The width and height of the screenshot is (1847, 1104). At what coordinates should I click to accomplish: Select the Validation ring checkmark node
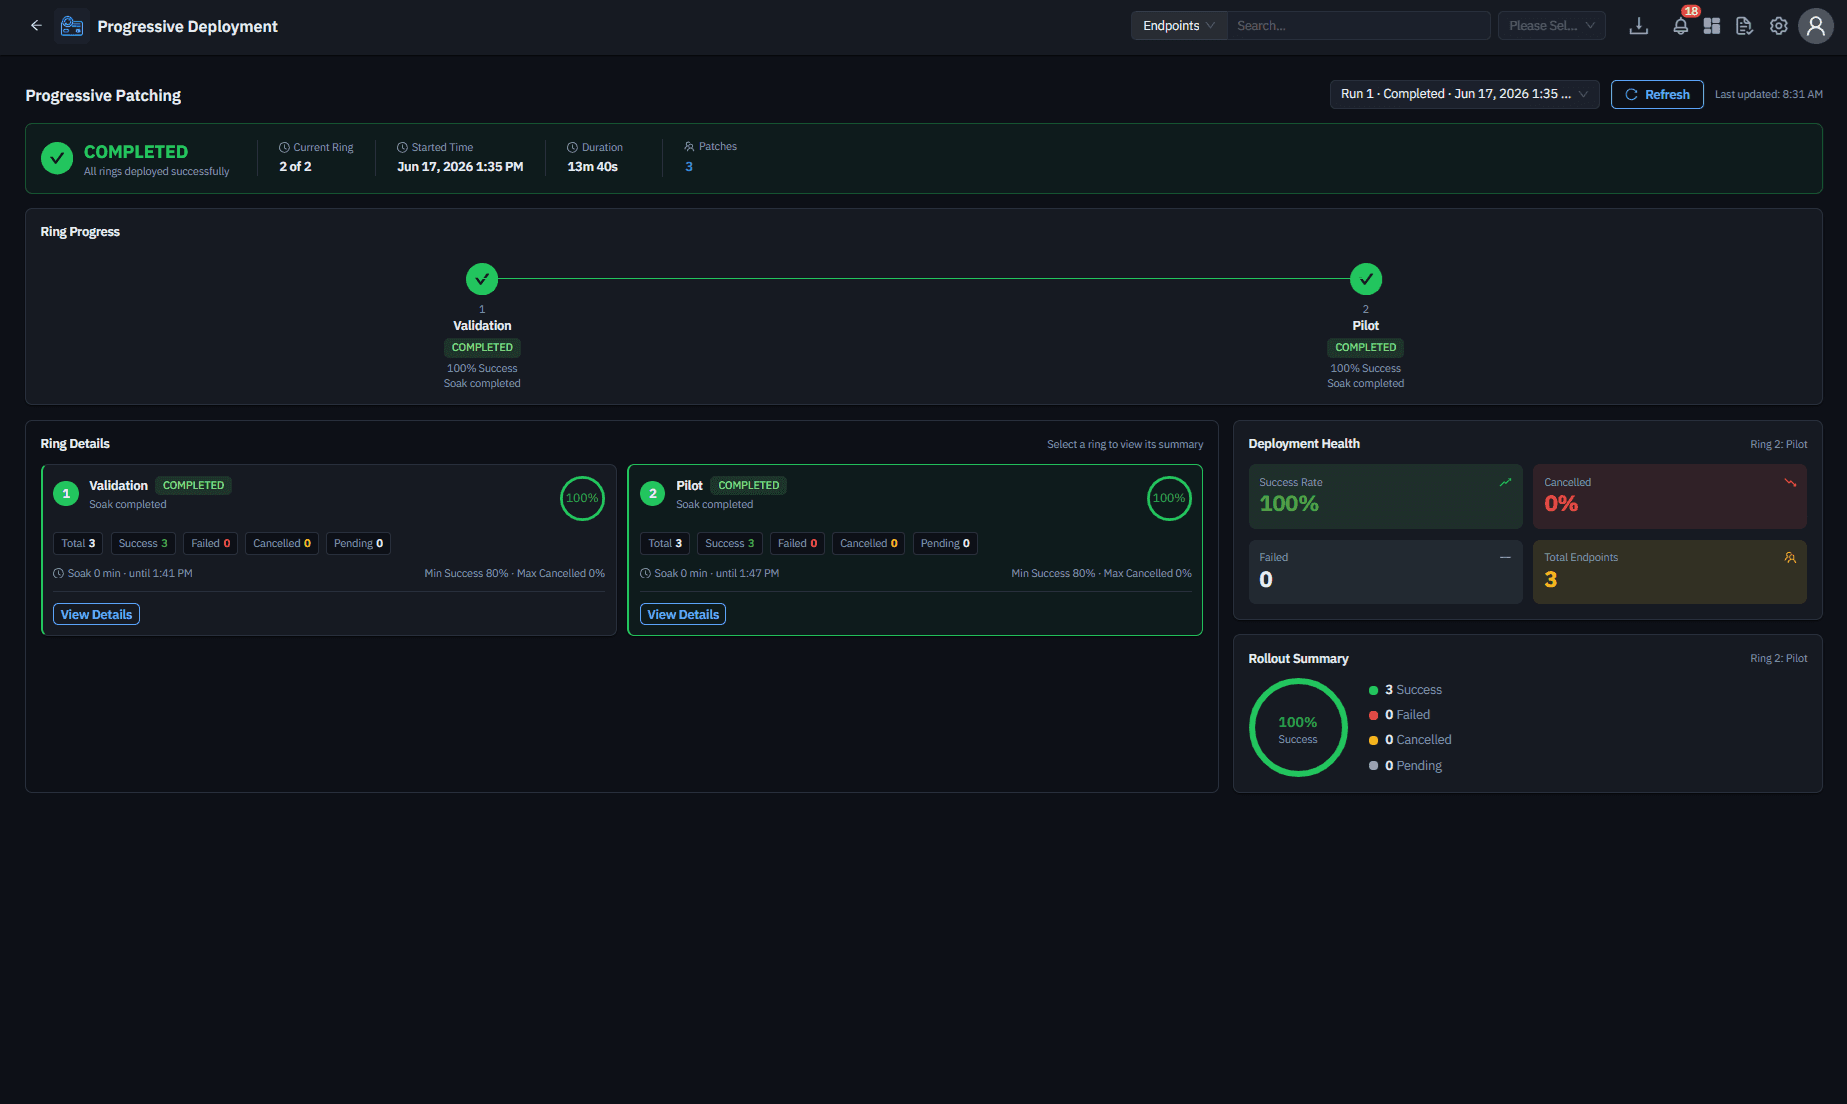pyautogui.click(x=482, y=279)
